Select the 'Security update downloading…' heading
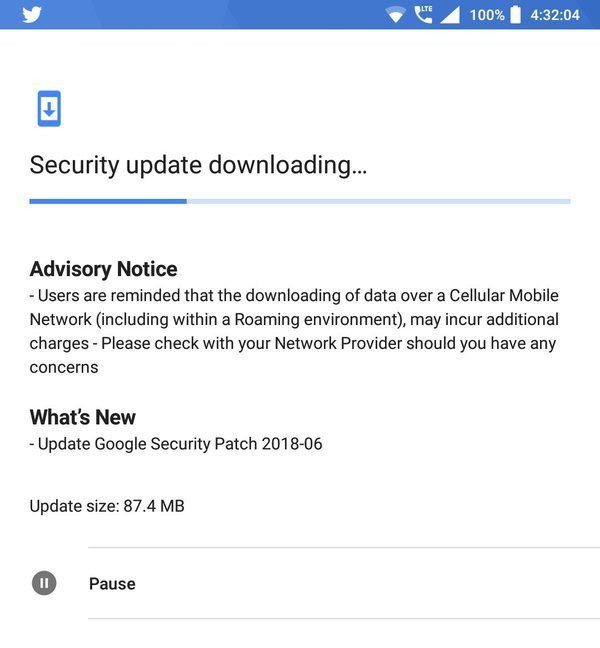The height and width of the screenshot is (648, 600). pos(198,165)
